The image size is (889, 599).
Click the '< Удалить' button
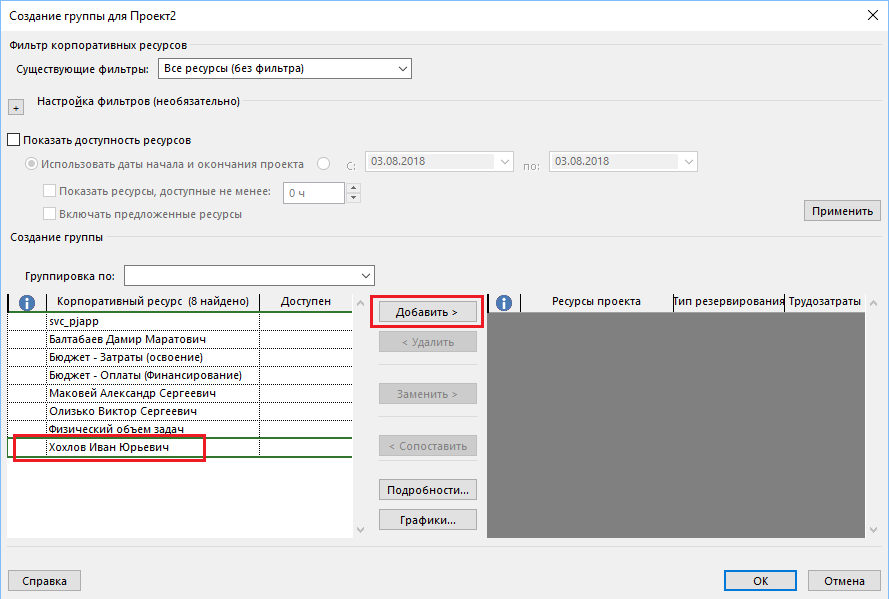[427, 342]
